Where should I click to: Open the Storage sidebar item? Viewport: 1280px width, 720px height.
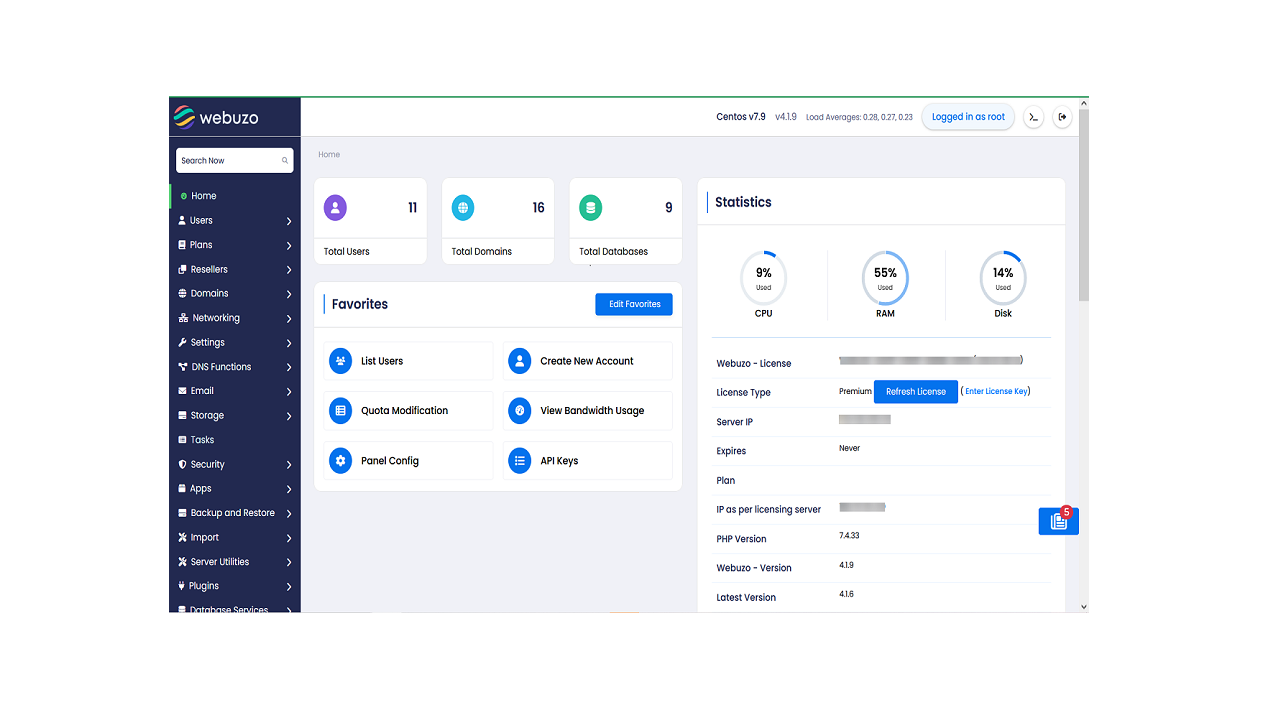click(235, 415)
